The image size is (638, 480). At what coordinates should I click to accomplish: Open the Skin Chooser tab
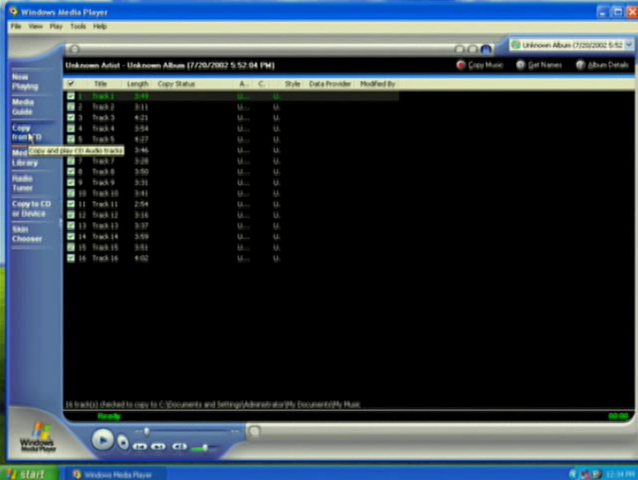[27, 234]
